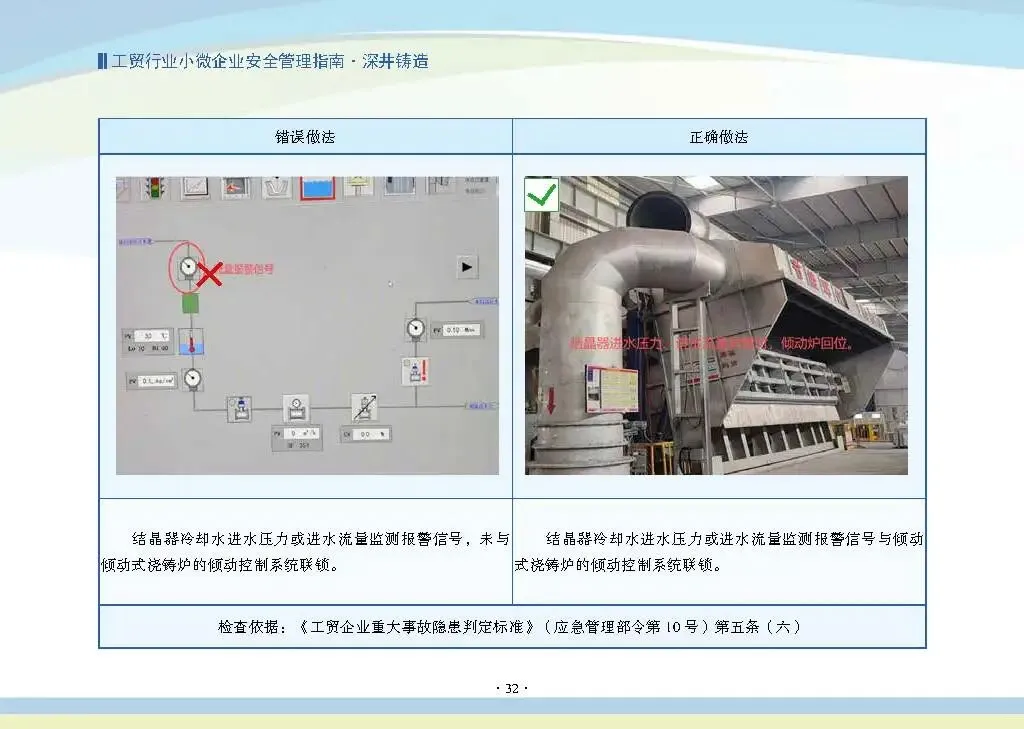Screen dimensions: 1024x729
Task: Click right column caption 式浇铸炉的倾动控制系统联锁
Action: (x=618, y=564)
